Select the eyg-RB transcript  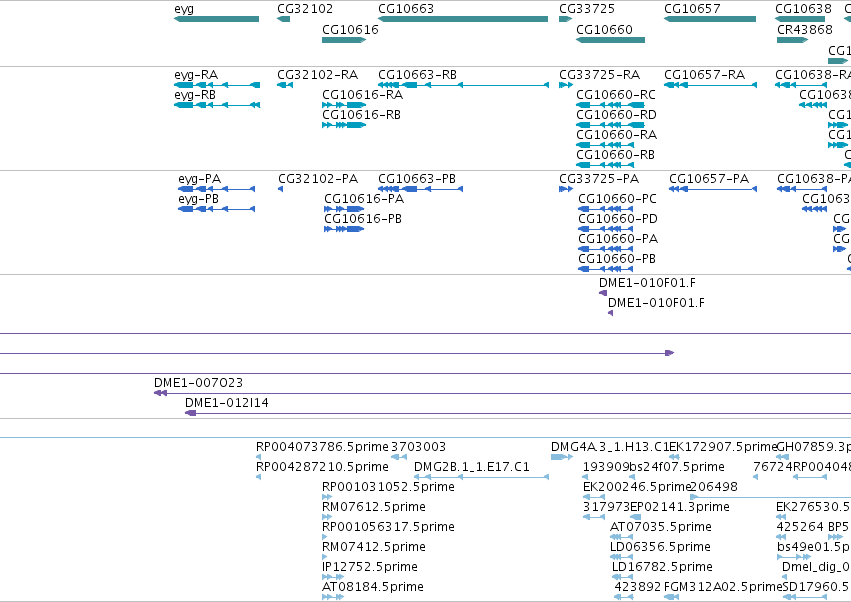point(217,105)
